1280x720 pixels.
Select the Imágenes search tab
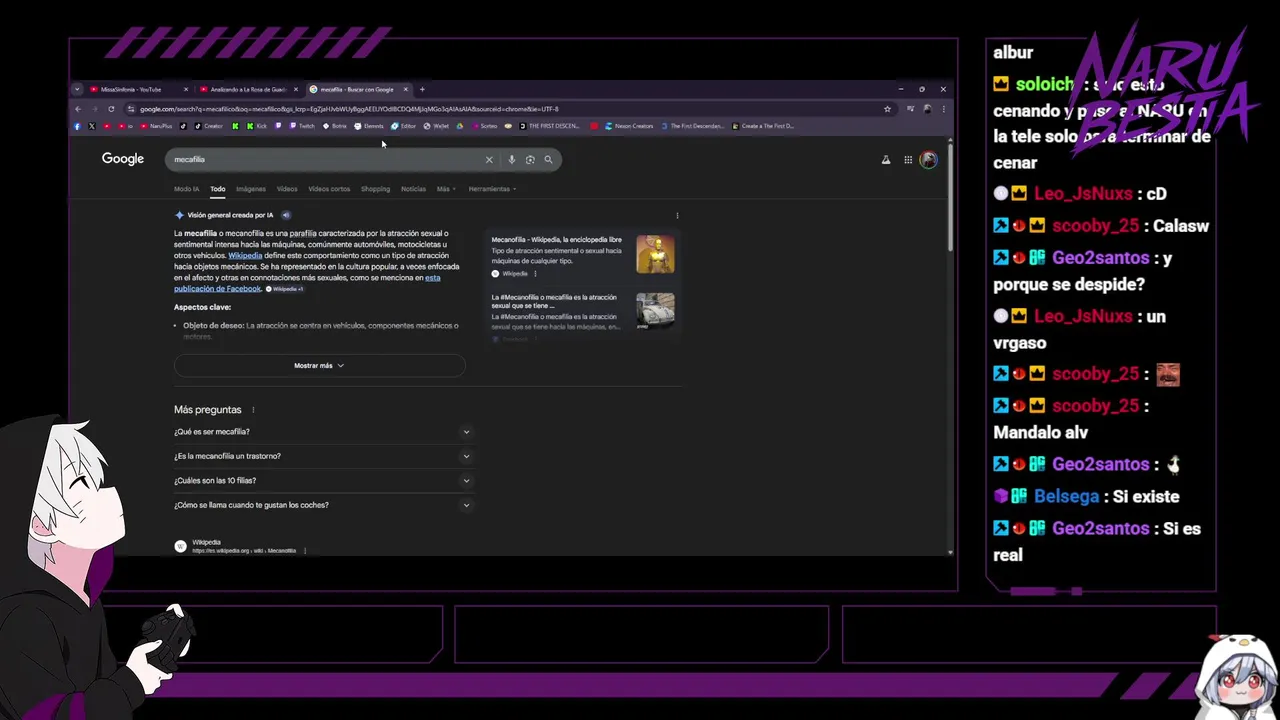(251, 189)
